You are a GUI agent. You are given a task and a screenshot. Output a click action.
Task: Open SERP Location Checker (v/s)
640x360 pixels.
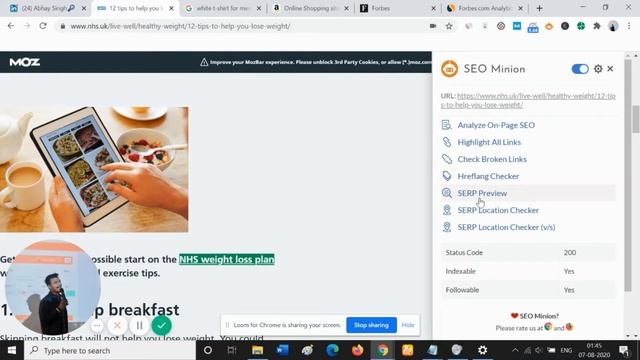coord(506,227)
